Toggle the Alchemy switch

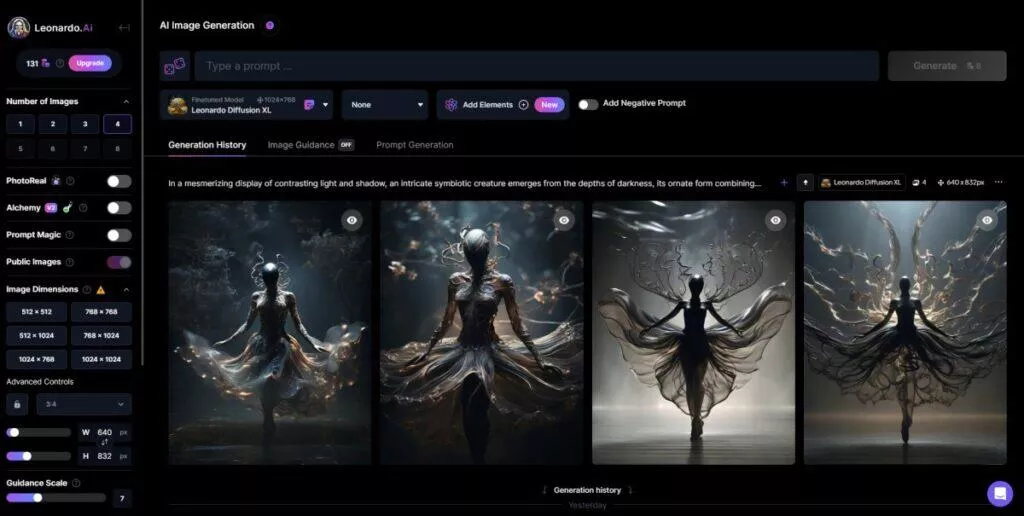point(119,208)
